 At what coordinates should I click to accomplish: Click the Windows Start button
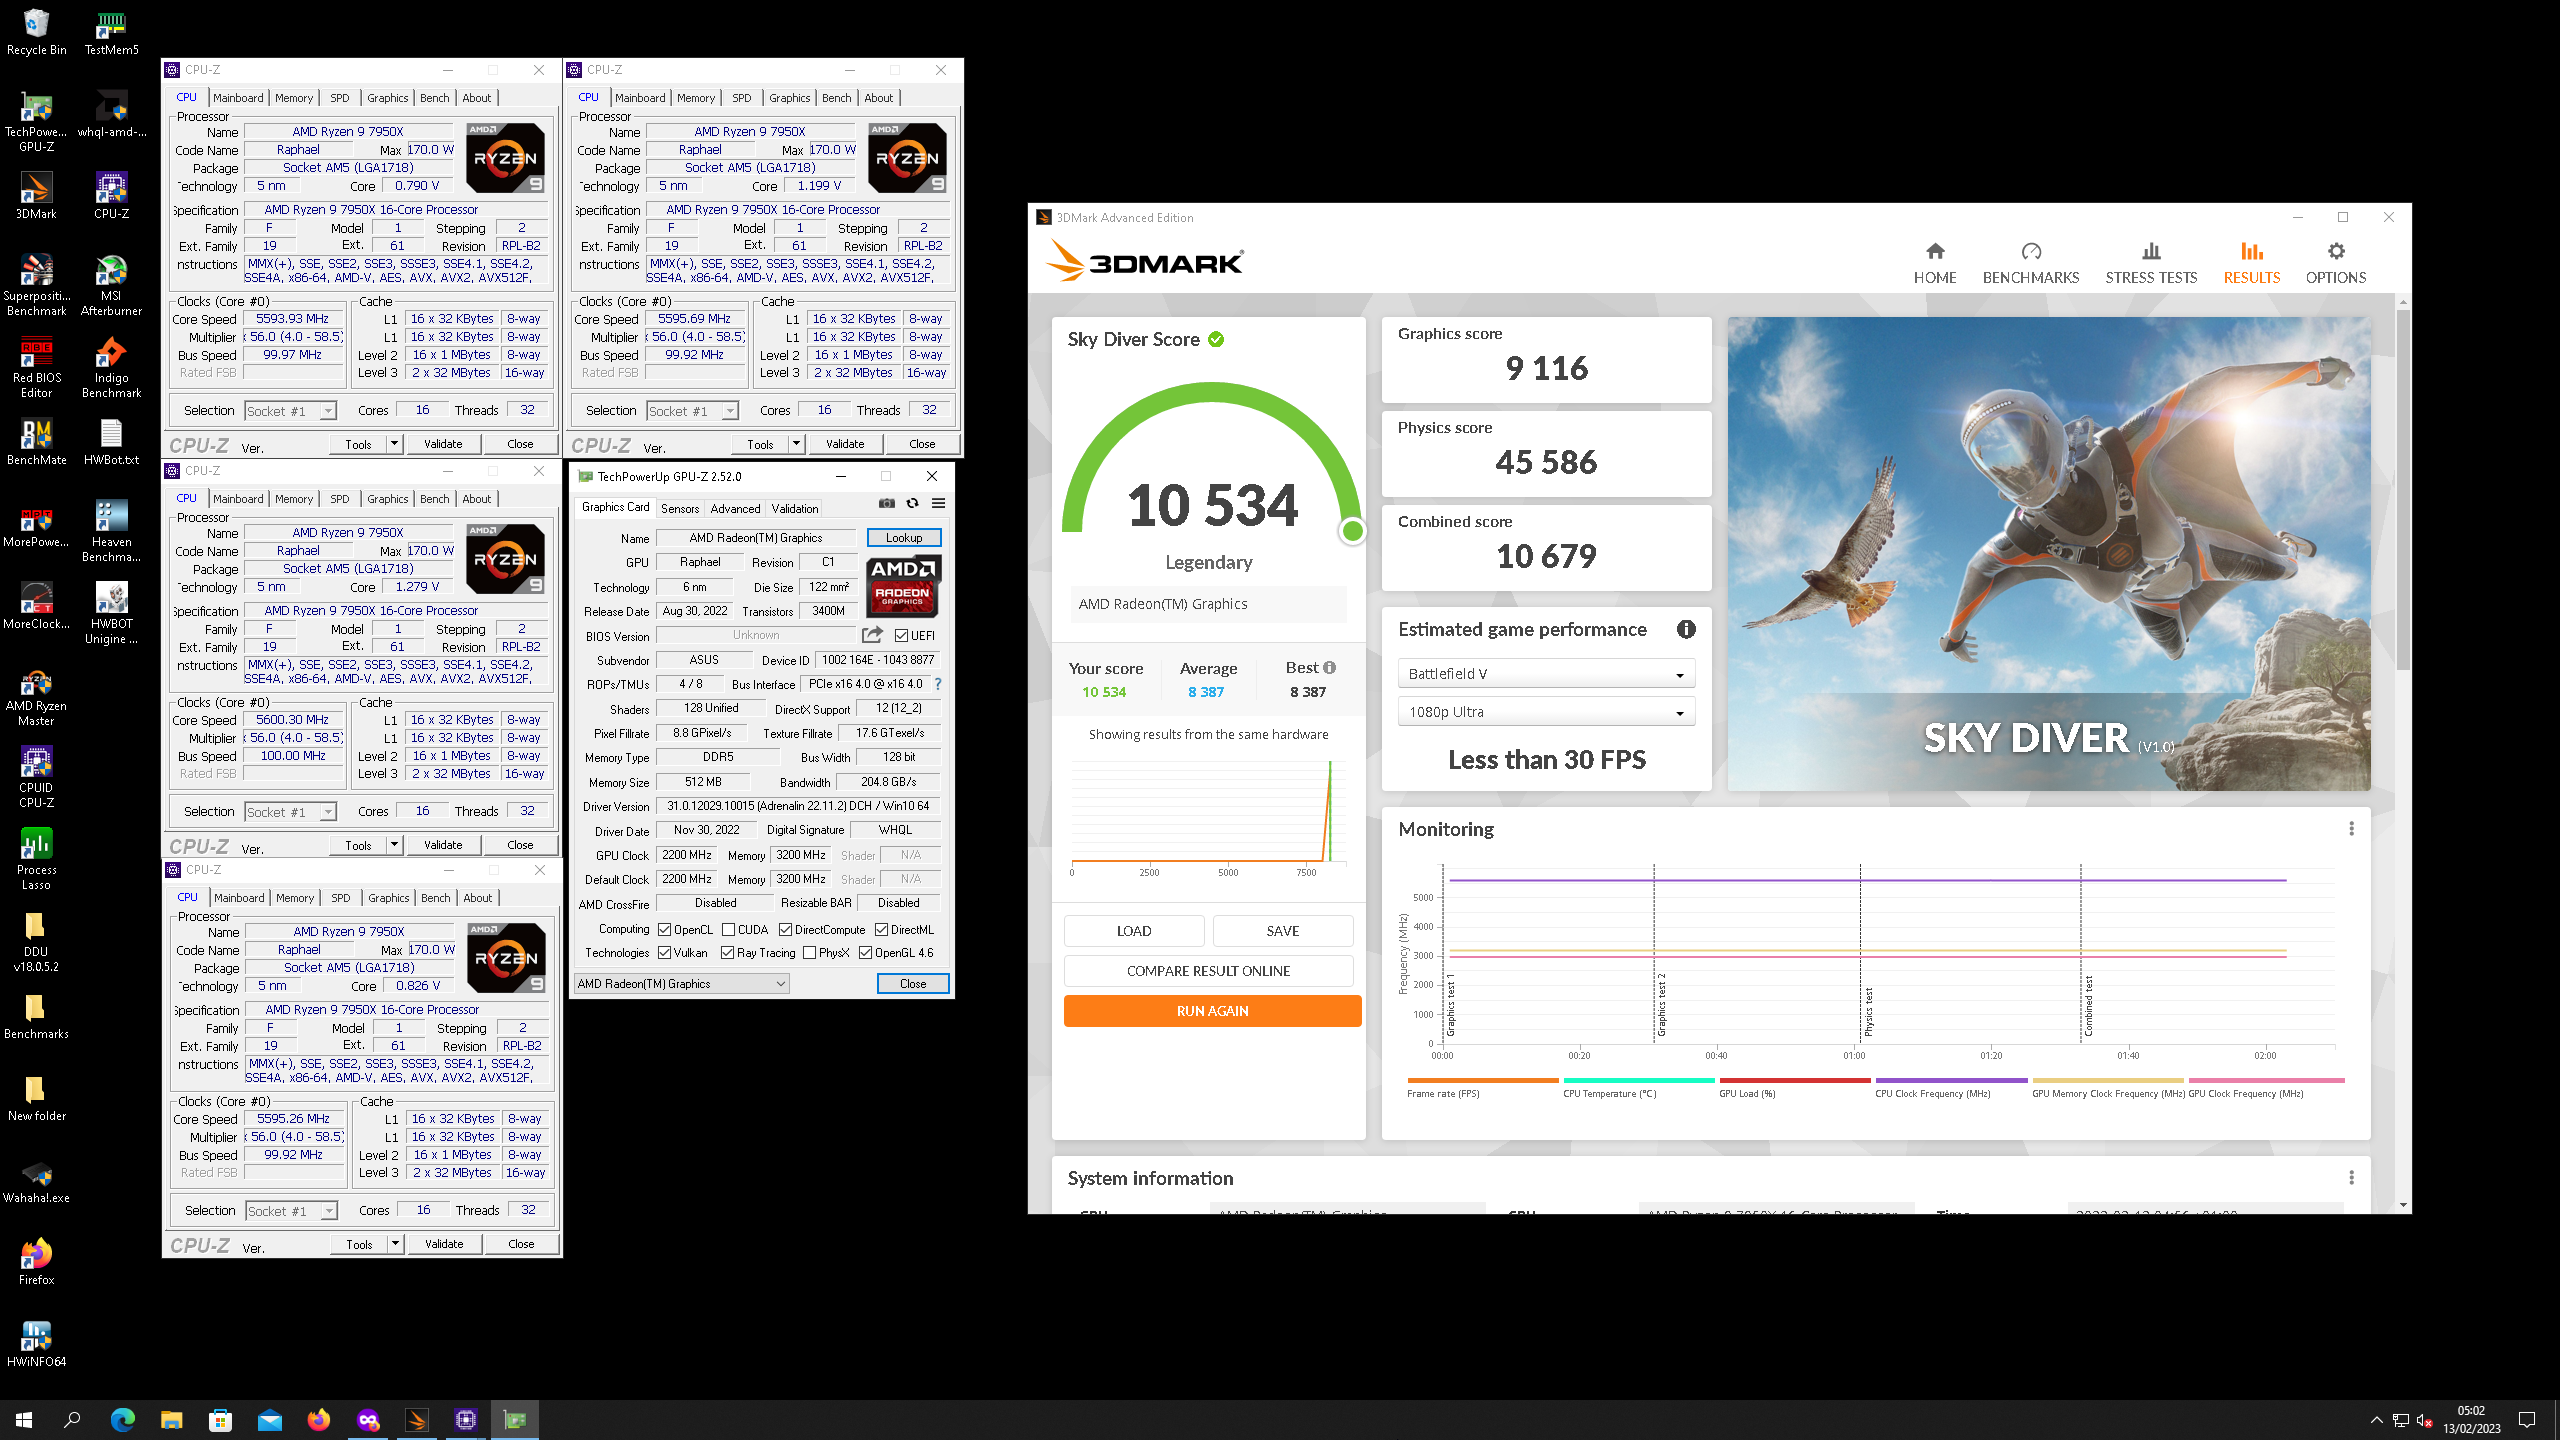tap(24, 1420)
